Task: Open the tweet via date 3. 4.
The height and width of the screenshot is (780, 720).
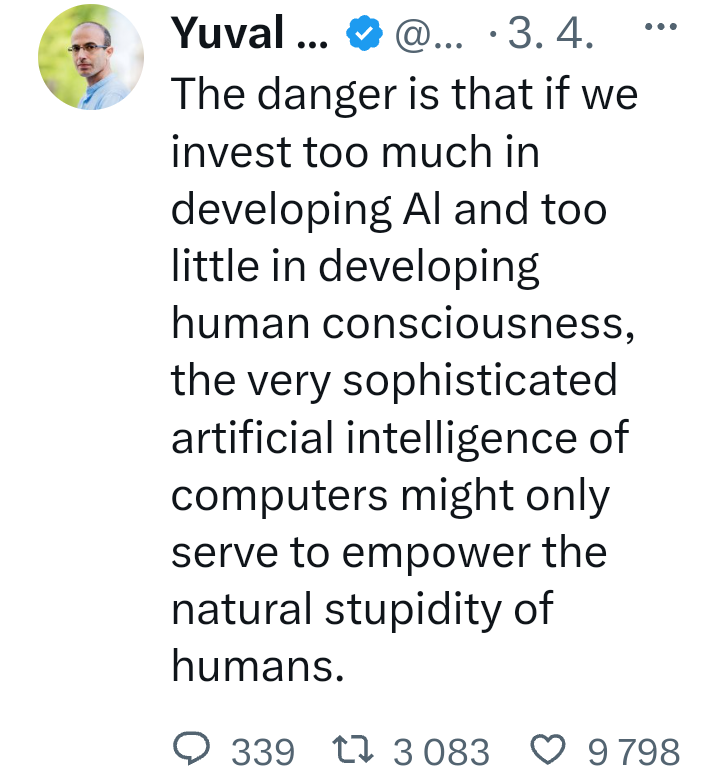Action: point(550,36)
